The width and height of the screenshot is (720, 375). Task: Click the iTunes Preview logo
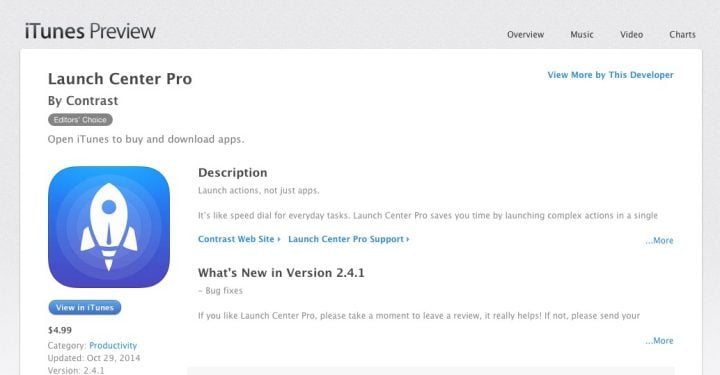(x=90, y=31)
